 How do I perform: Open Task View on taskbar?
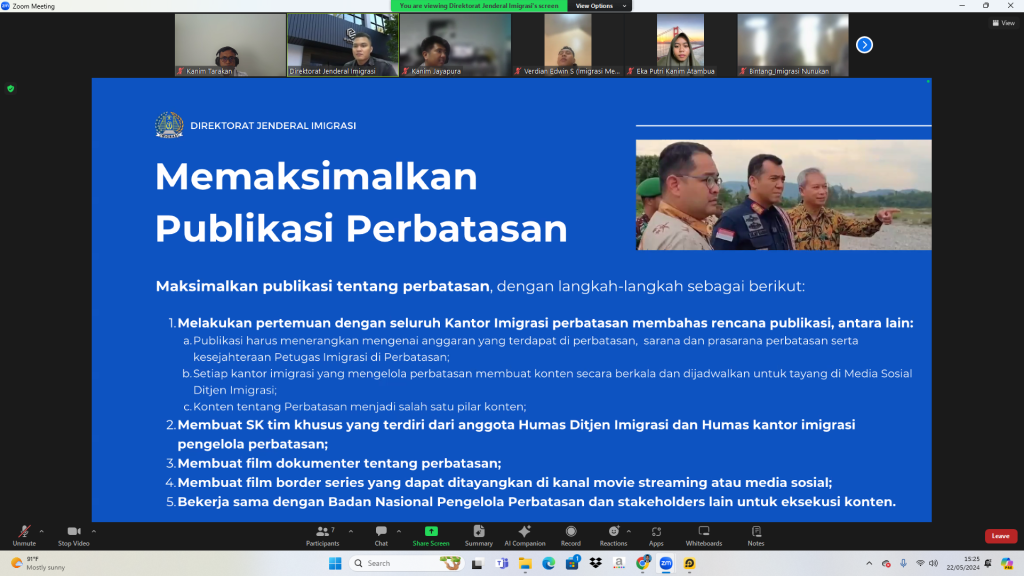(477, 563)
